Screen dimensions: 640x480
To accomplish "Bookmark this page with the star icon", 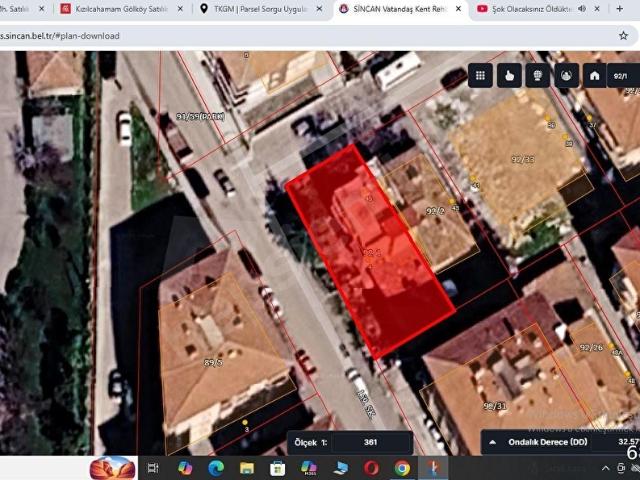I will (x=623, y=36).
